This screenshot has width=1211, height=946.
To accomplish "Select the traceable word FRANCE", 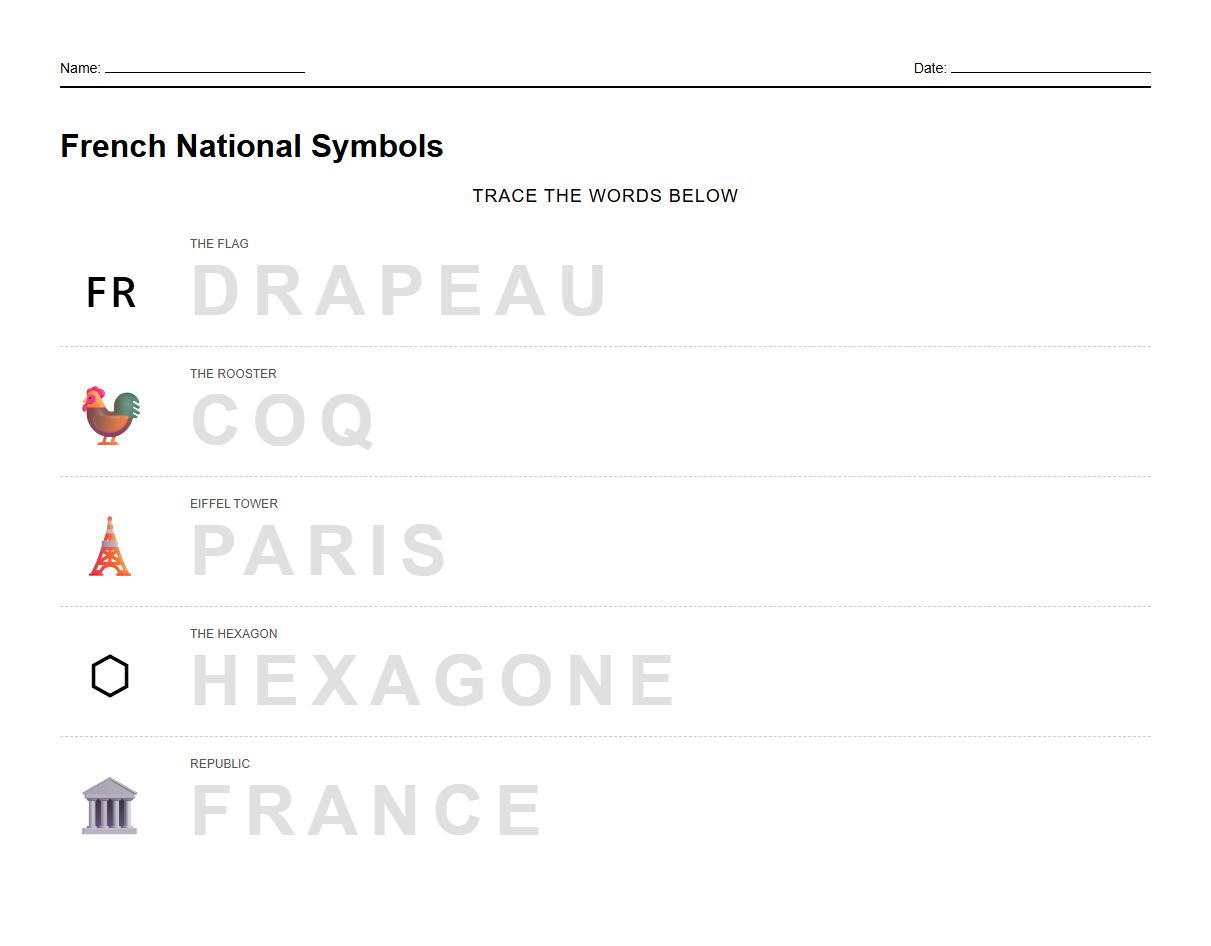I will pyautogui.click(x=366, y=810).
